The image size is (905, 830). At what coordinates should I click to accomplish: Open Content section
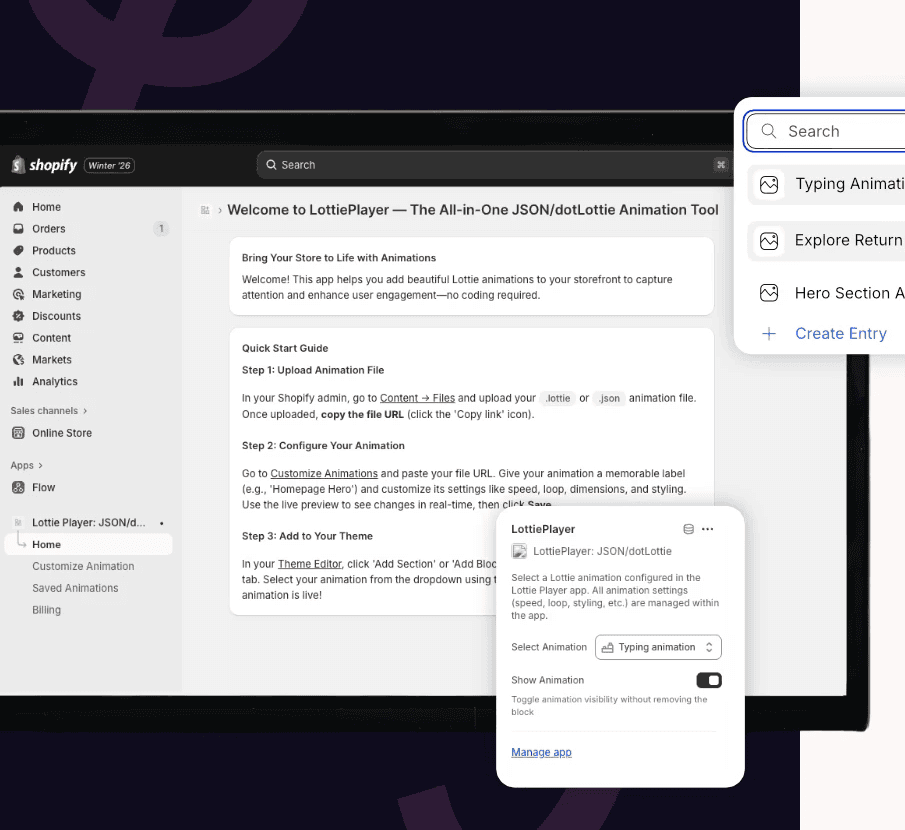tap(51, 338)
